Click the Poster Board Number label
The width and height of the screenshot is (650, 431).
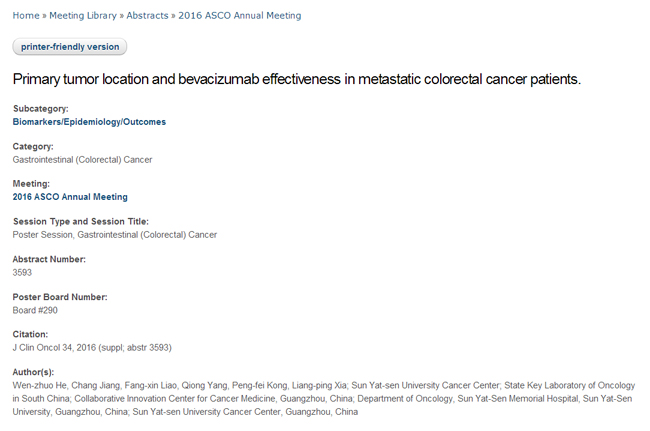(59, 296)
